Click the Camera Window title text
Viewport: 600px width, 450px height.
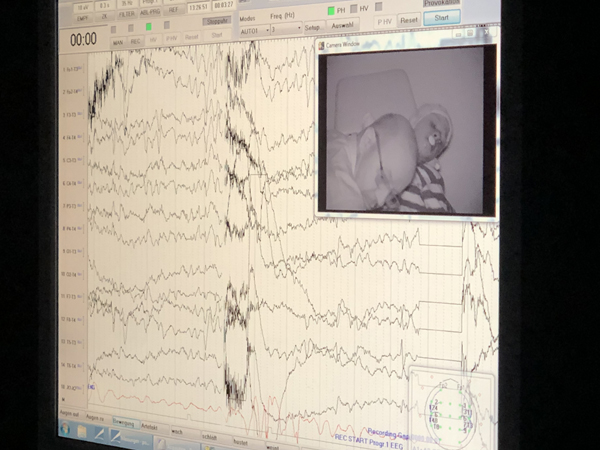(x=342, y=45)
